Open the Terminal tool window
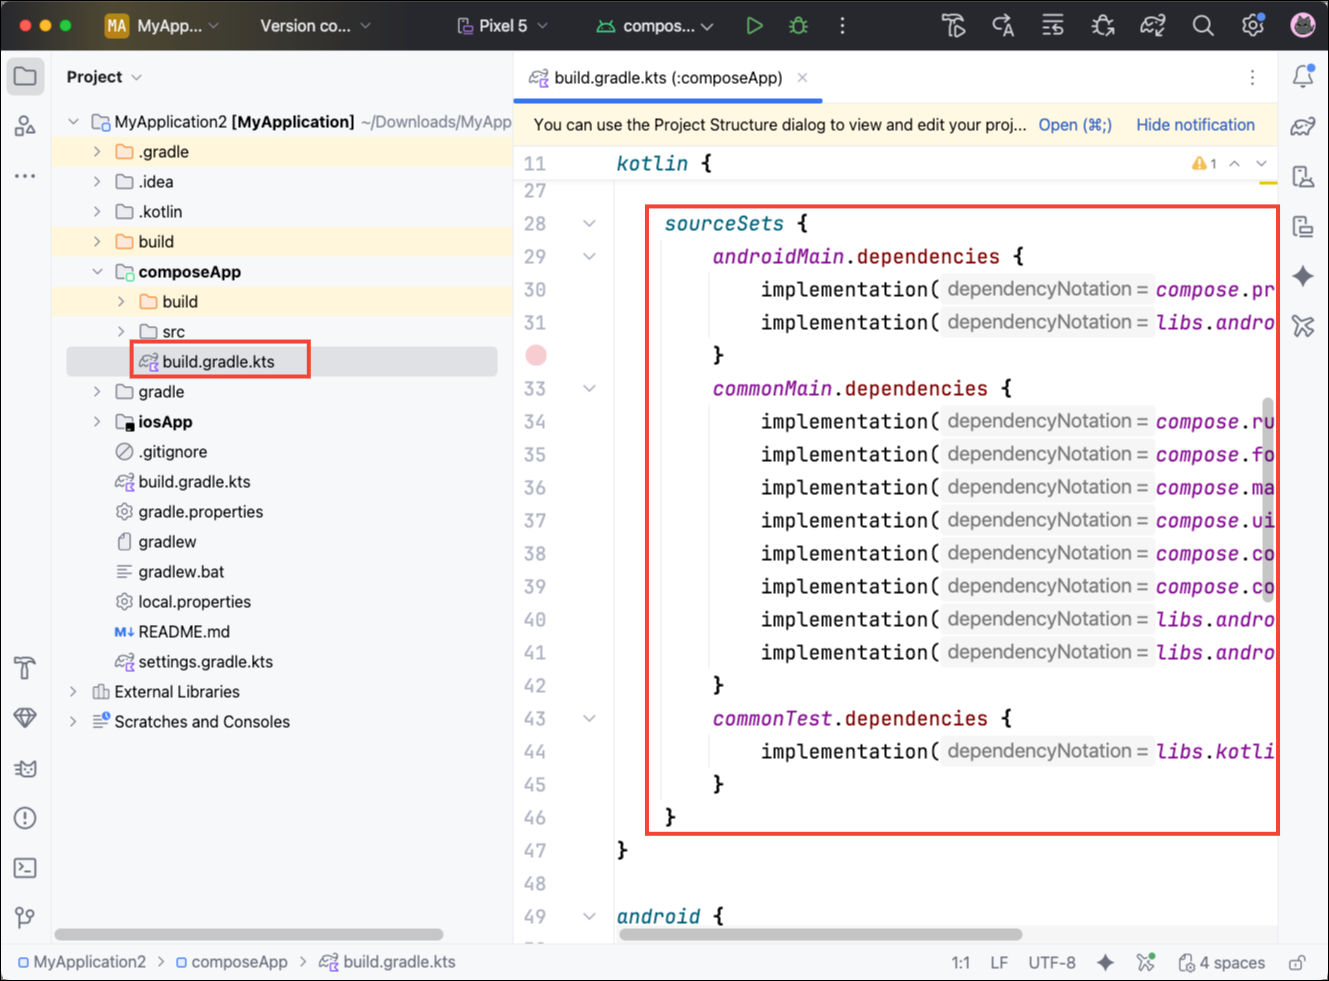 [x=25, y=868]
